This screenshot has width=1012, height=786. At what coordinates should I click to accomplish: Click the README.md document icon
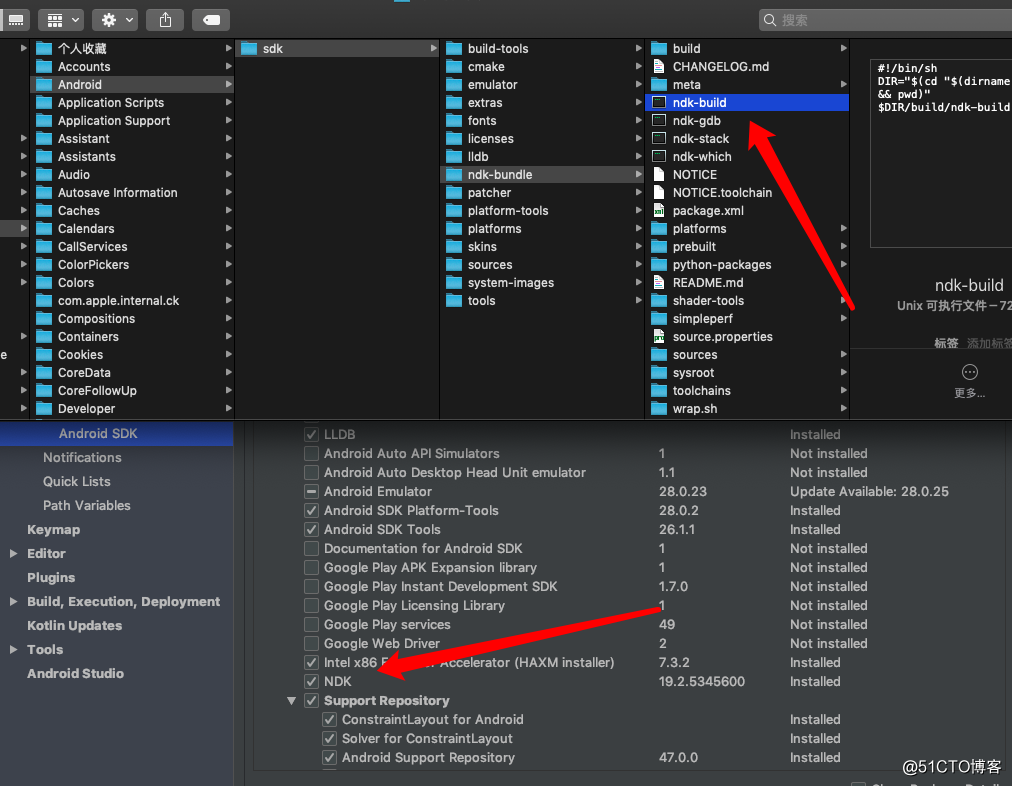point(659,282)
